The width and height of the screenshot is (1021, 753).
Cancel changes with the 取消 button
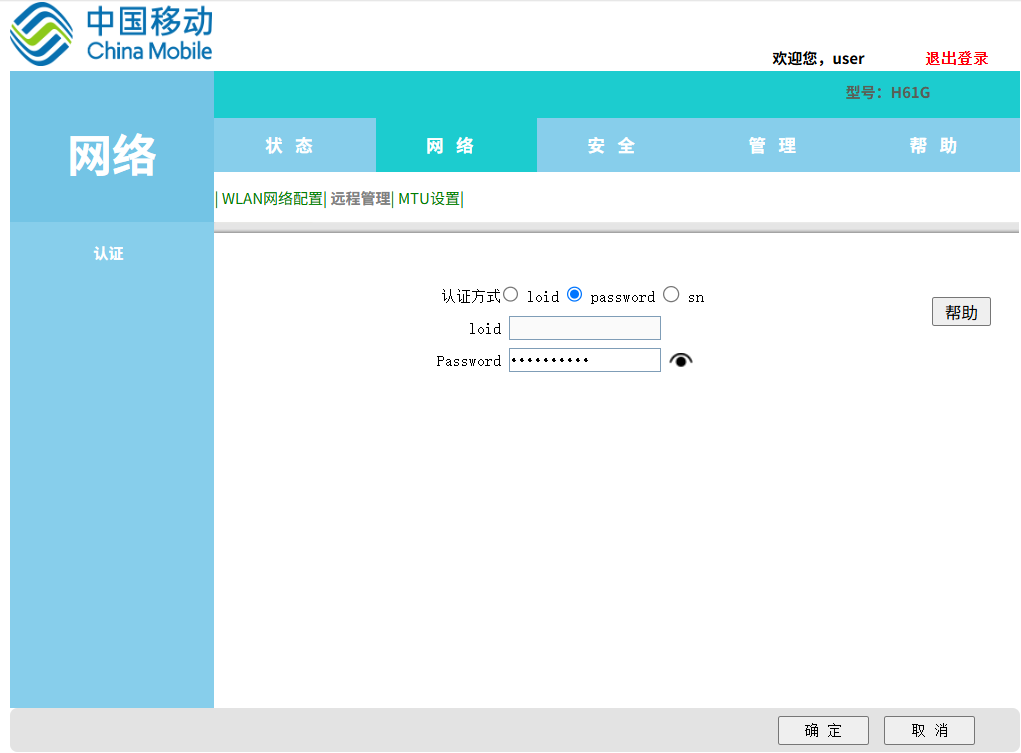pos(929,730)
